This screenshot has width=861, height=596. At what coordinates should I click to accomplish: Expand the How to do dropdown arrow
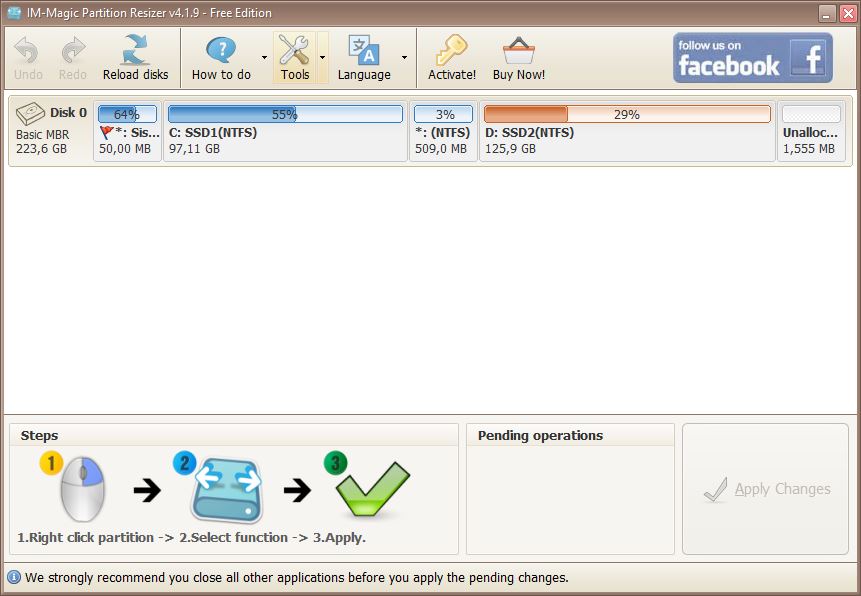pos(265,58)
